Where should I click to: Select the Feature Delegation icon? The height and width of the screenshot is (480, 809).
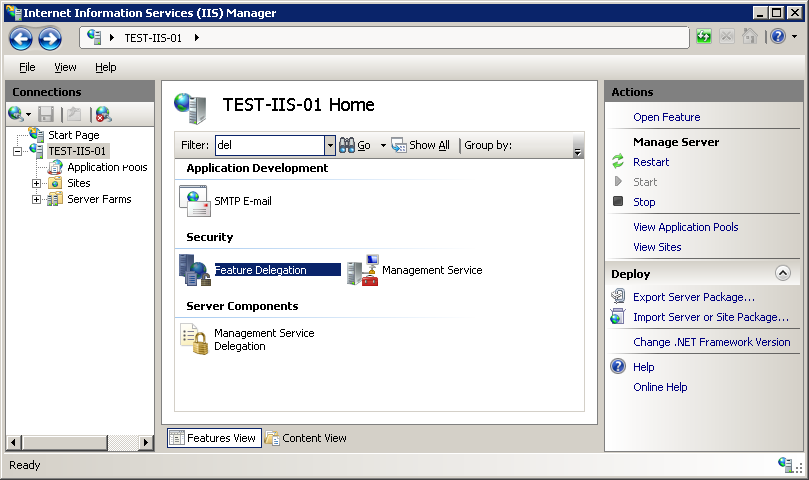point(195,270)
